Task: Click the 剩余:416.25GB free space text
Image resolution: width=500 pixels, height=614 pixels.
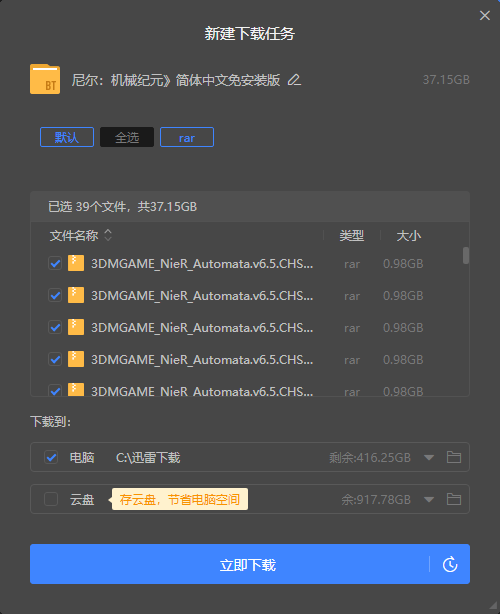Action: [x=370, y=457]
